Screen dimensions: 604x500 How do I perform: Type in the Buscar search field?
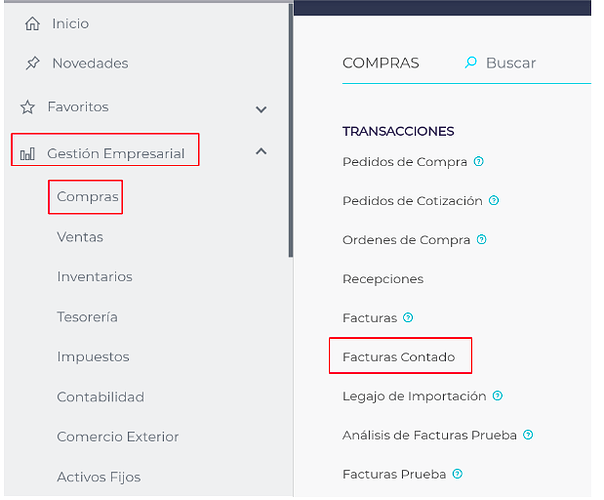tap(520, 63)
